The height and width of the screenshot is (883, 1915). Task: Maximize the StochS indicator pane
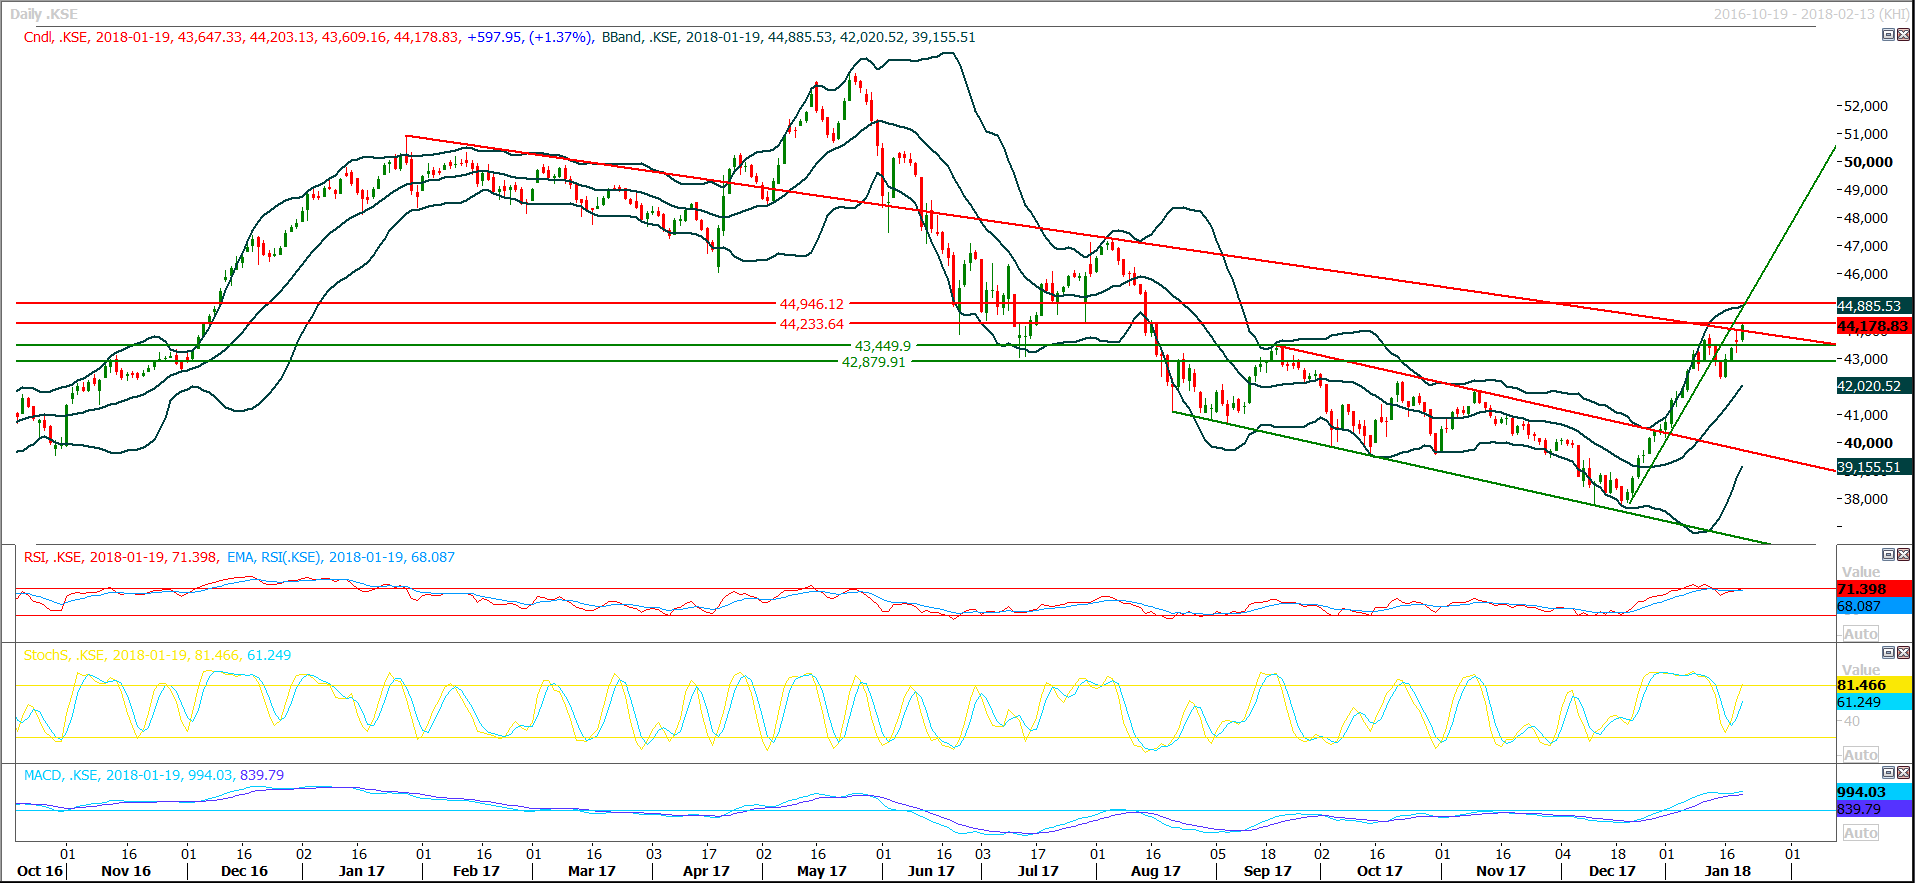pyautogui.click(x=1888, y=652)
